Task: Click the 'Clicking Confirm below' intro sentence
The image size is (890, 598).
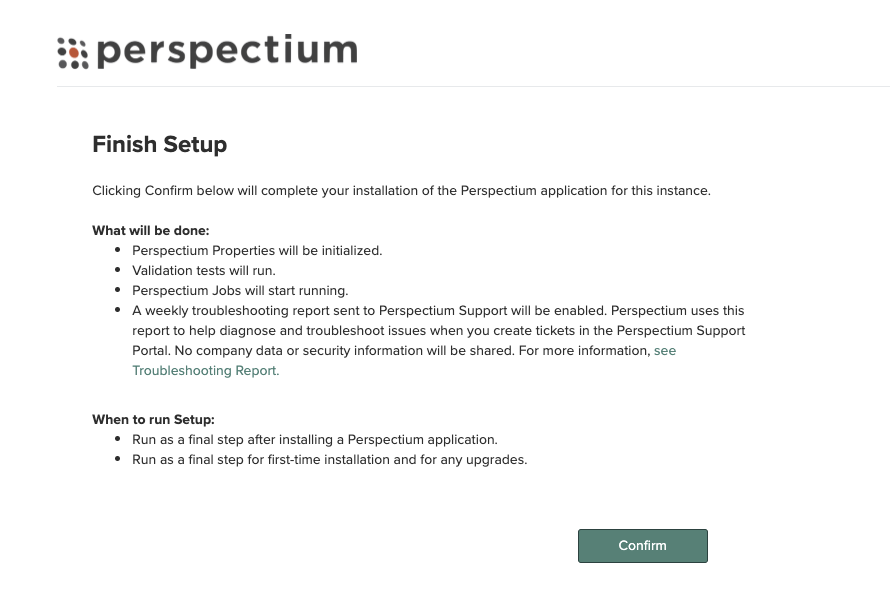Action: tap(401, 191)
